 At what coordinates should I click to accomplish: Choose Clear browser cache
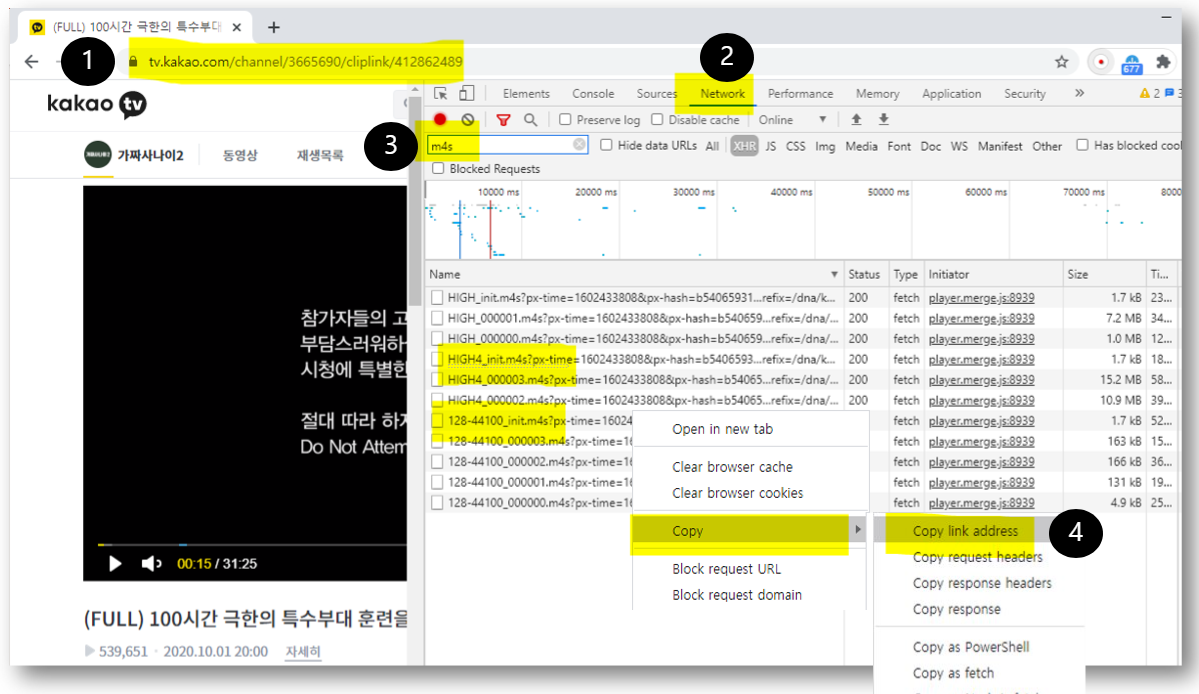pos(732,466)
